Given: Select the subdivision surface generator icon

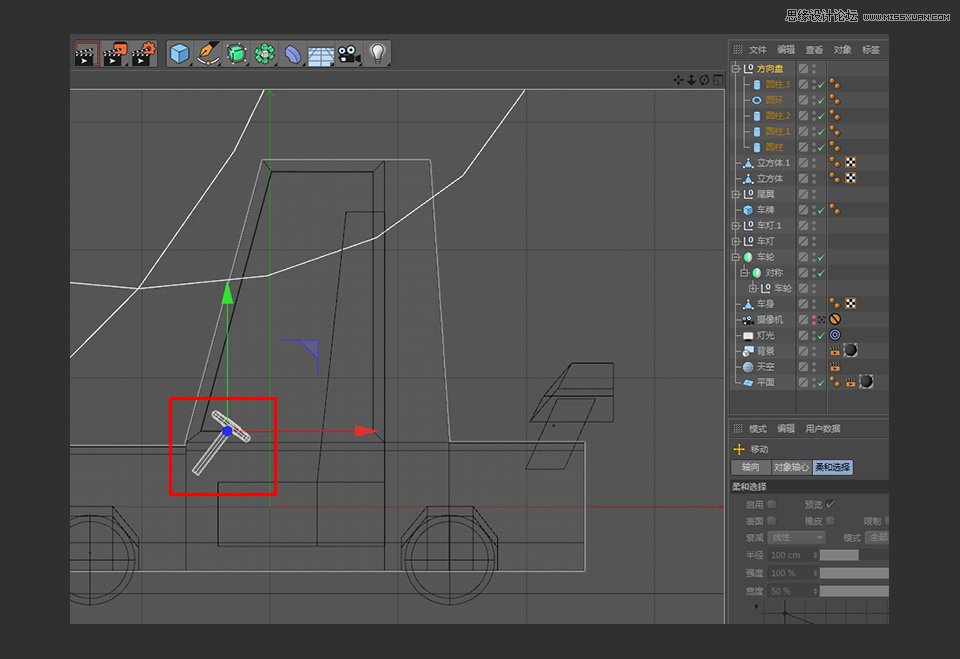Looking at the screenshot, I should pos(238,54).
